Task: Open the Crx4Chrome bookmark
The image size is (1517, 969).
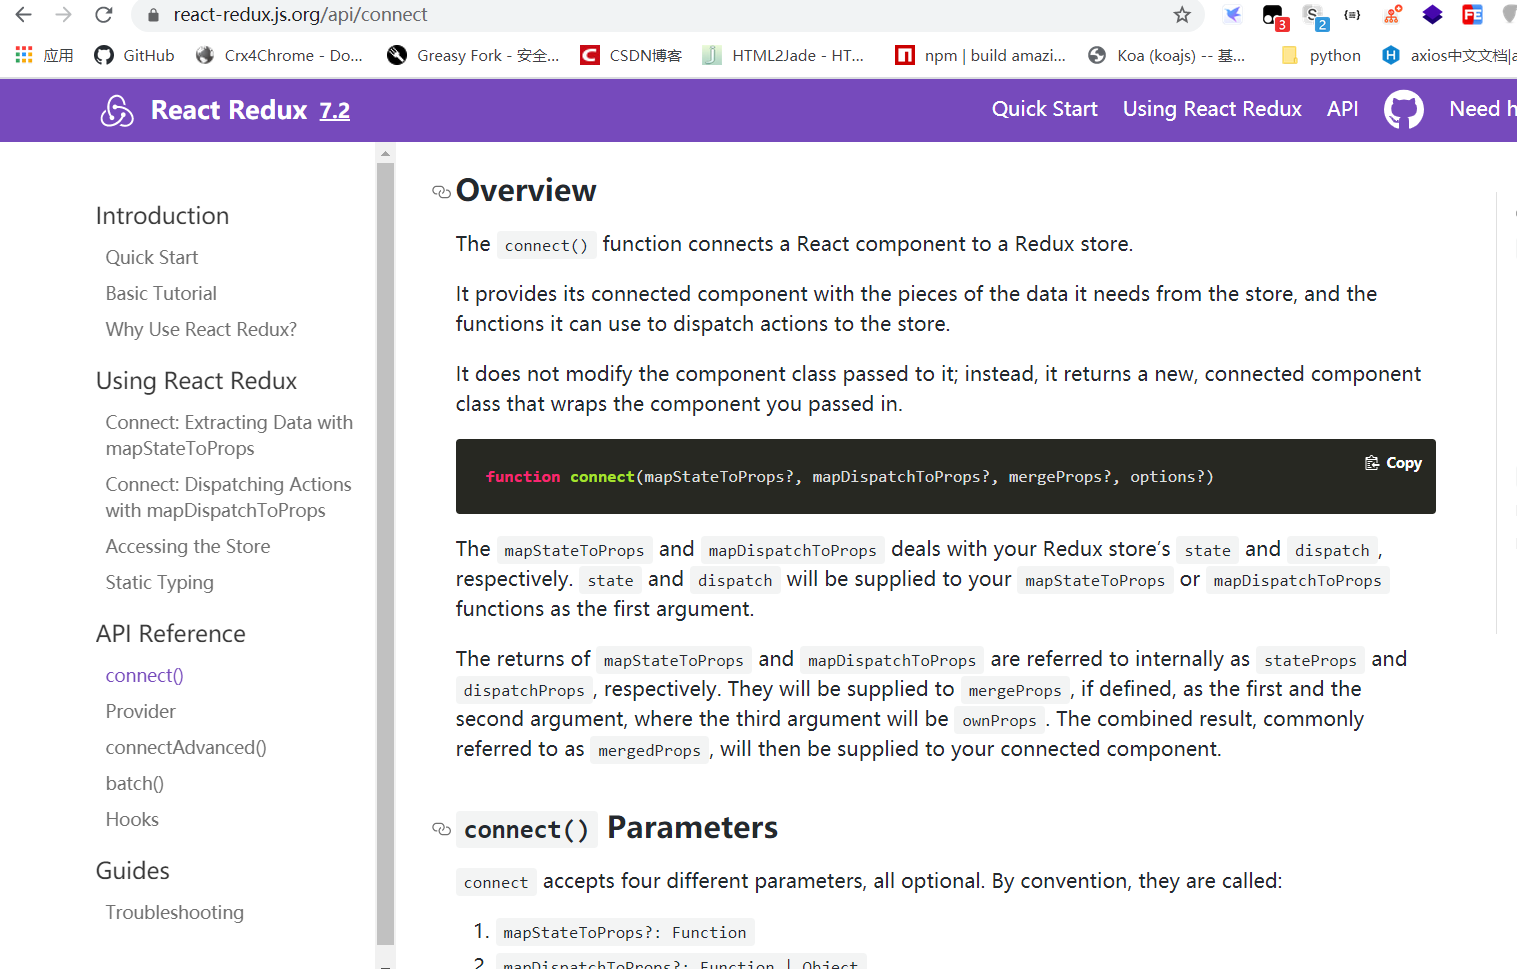Action: click(279, 55)
